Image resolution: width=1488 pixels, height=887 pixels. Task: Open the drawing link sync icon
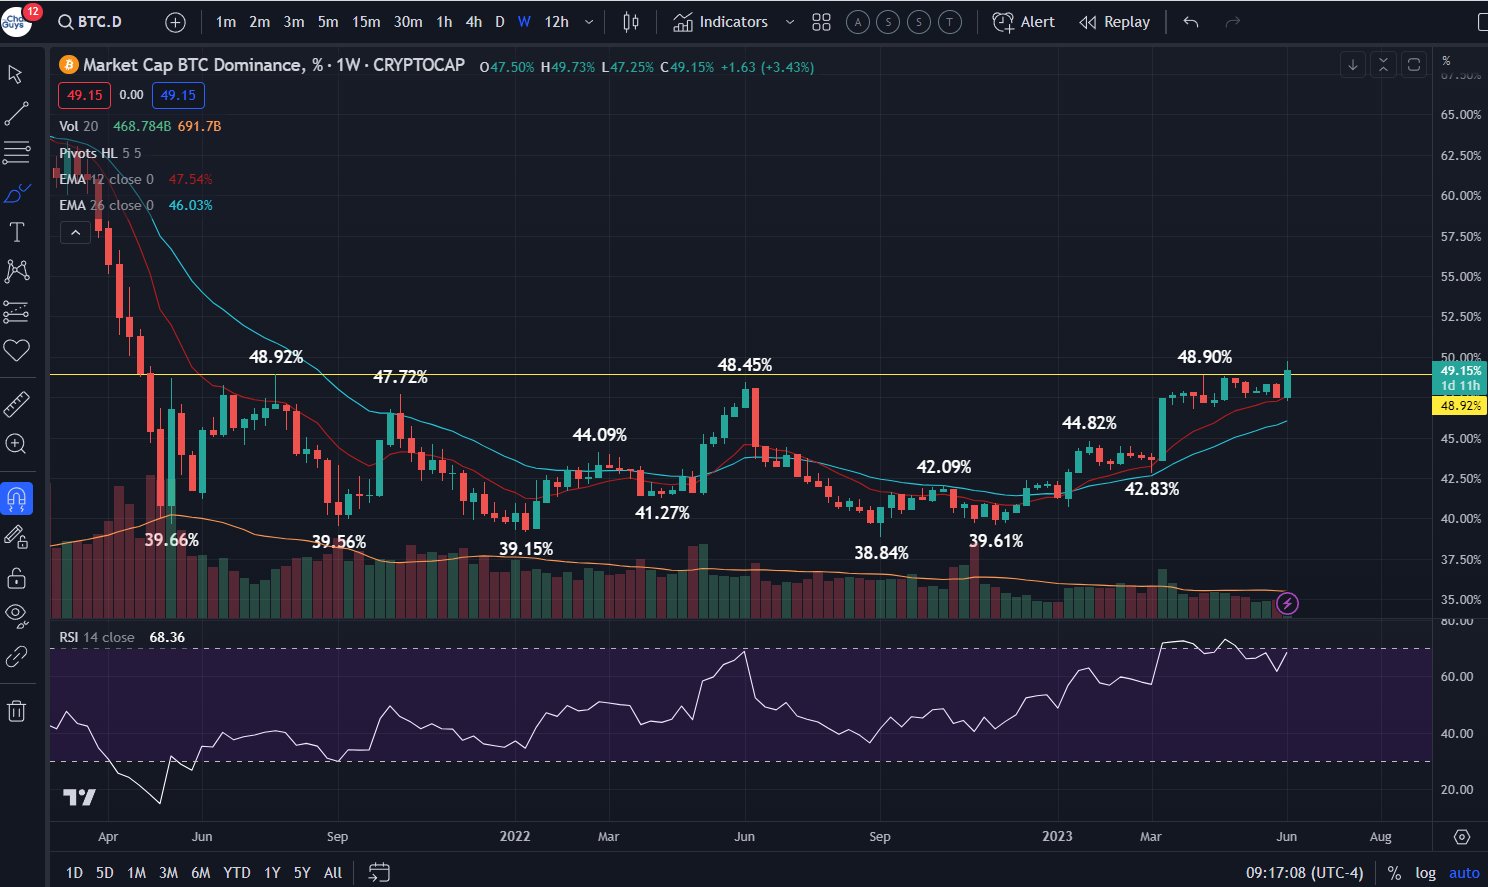16,656
